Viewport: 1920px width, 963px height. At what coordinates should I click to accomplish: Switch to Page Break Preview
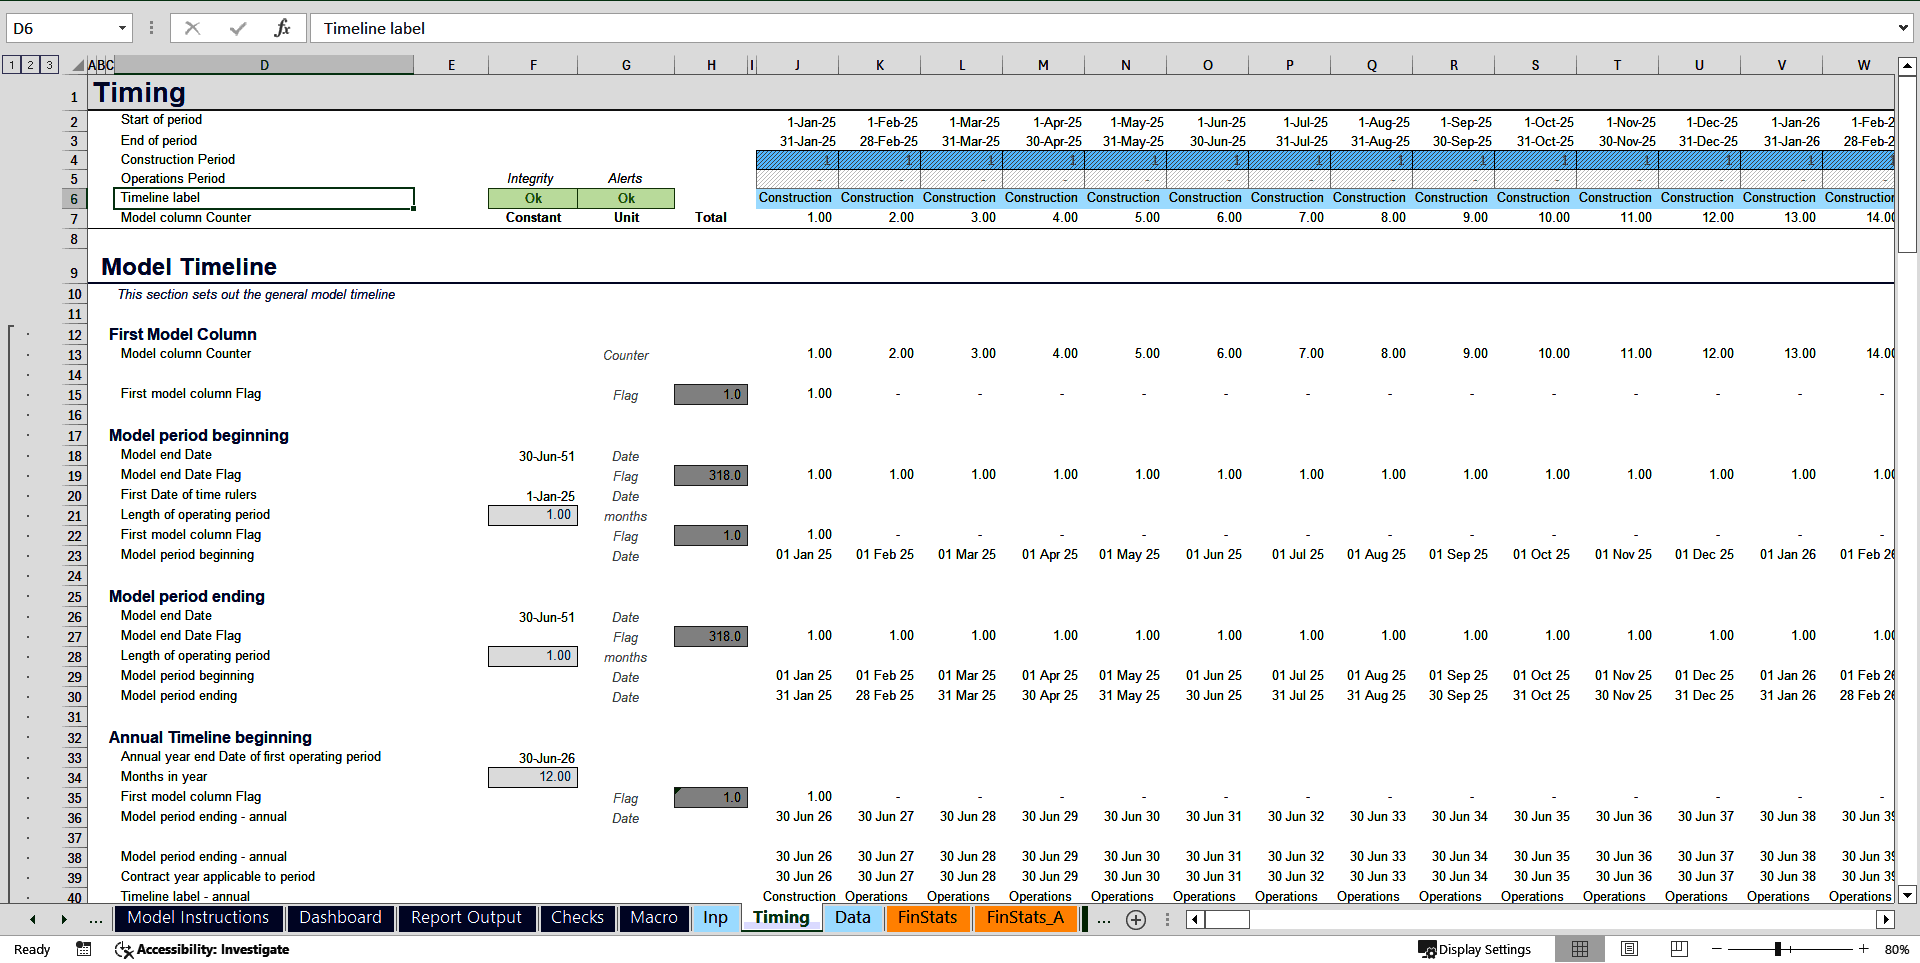tap(1679, 949)
